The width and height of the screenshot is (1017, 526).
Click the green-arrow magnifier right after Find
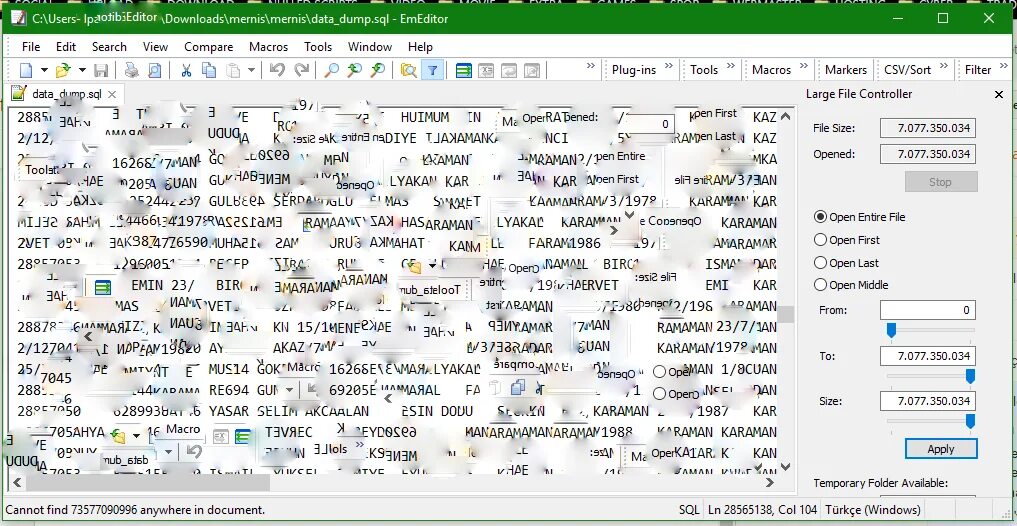(x=354, y=70)
